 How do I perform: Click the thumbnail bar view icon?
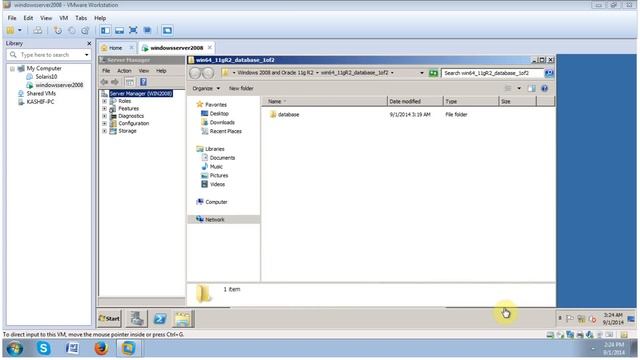(119, 30)
